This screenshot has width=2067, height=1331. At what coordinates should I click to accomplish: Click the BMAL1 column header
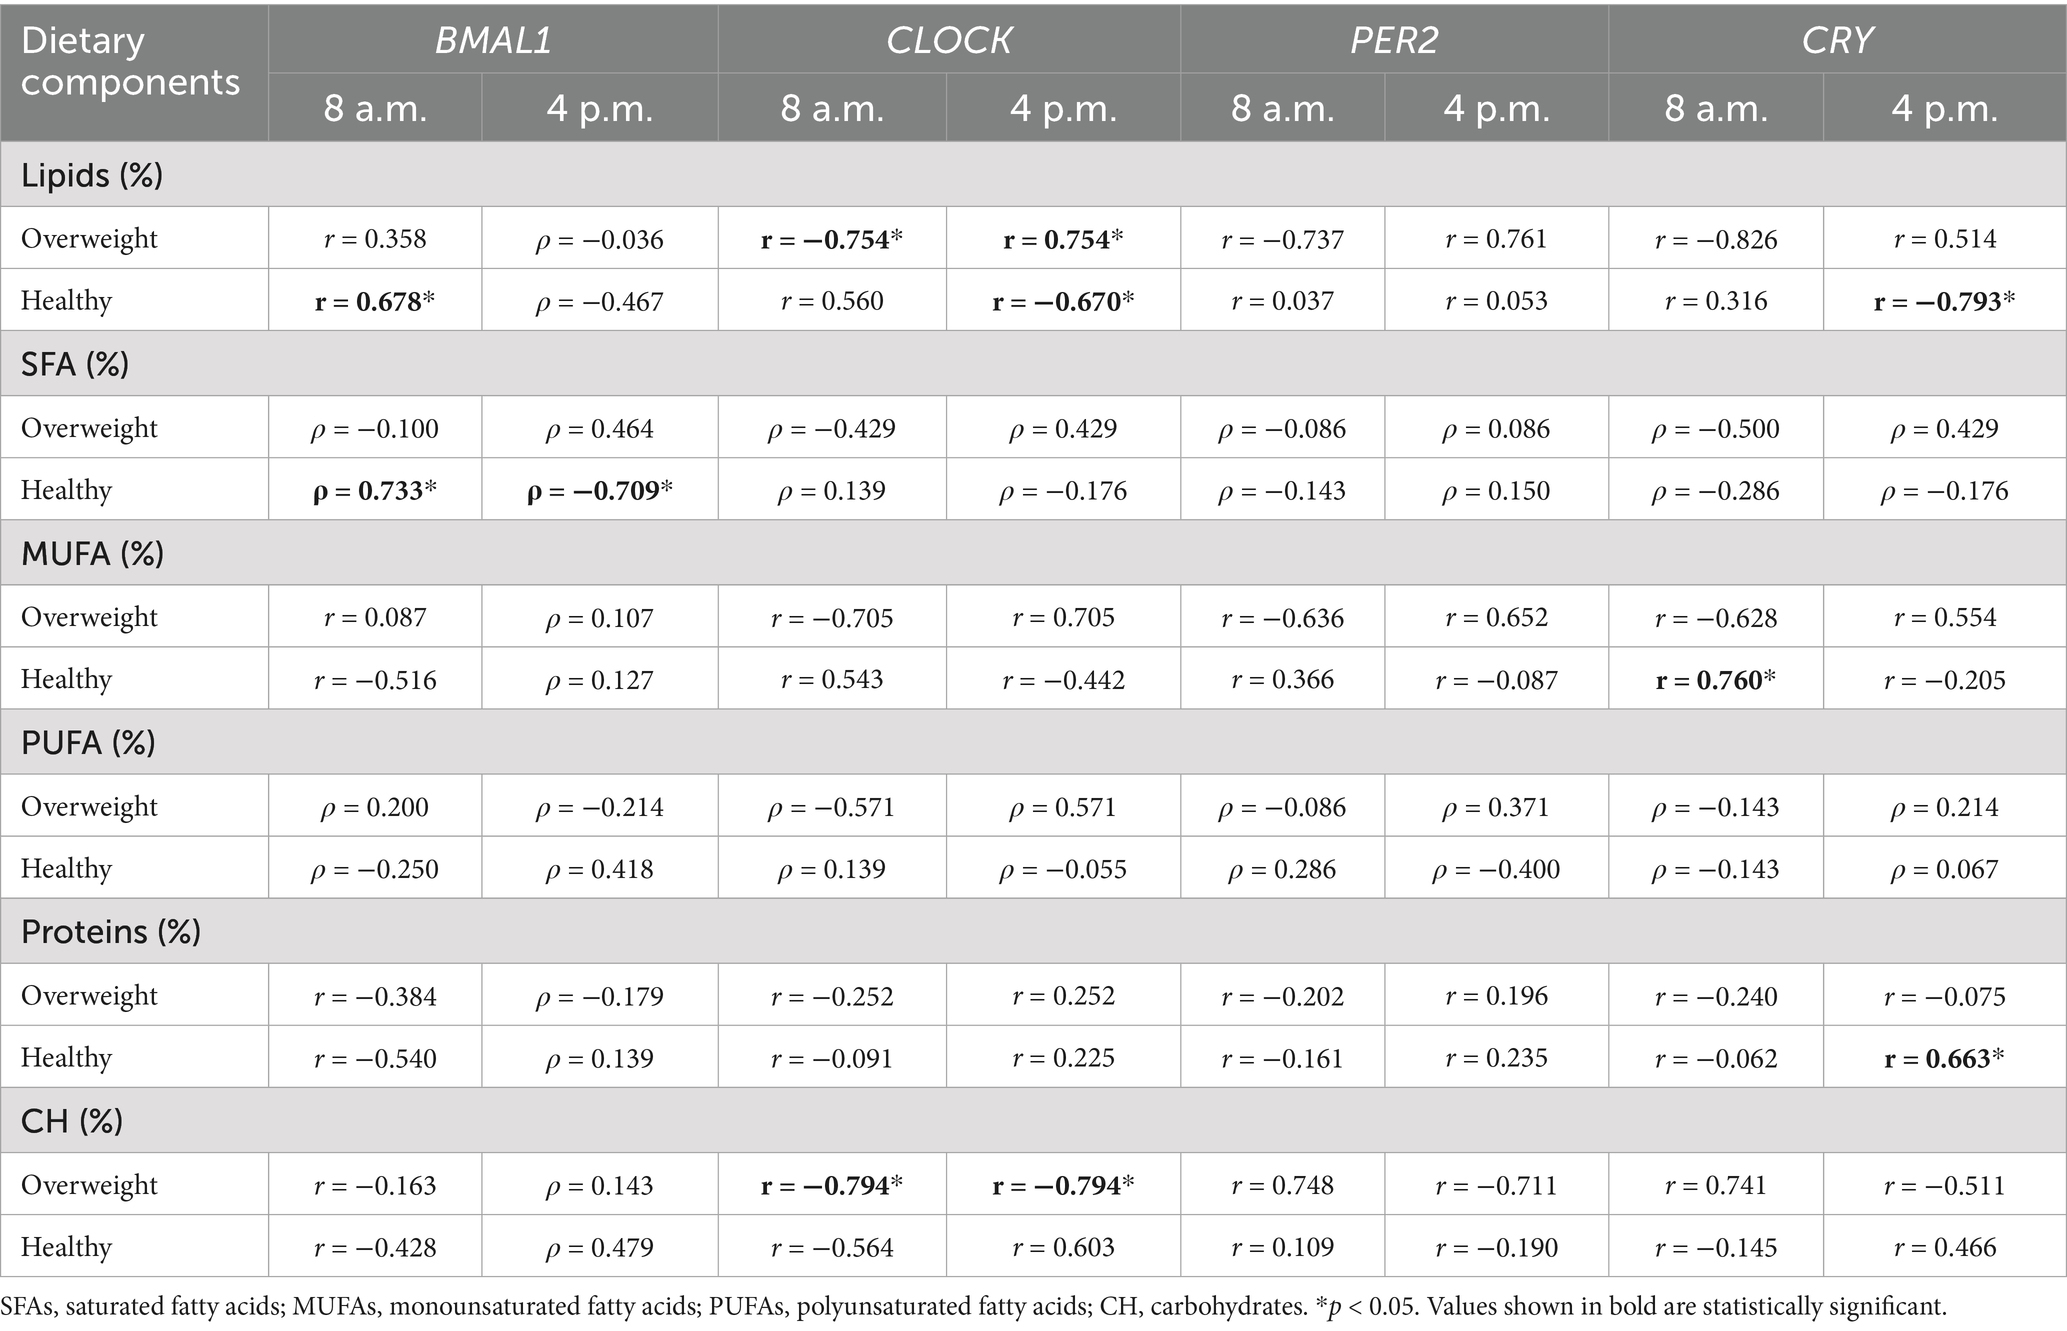pos(493,40)
